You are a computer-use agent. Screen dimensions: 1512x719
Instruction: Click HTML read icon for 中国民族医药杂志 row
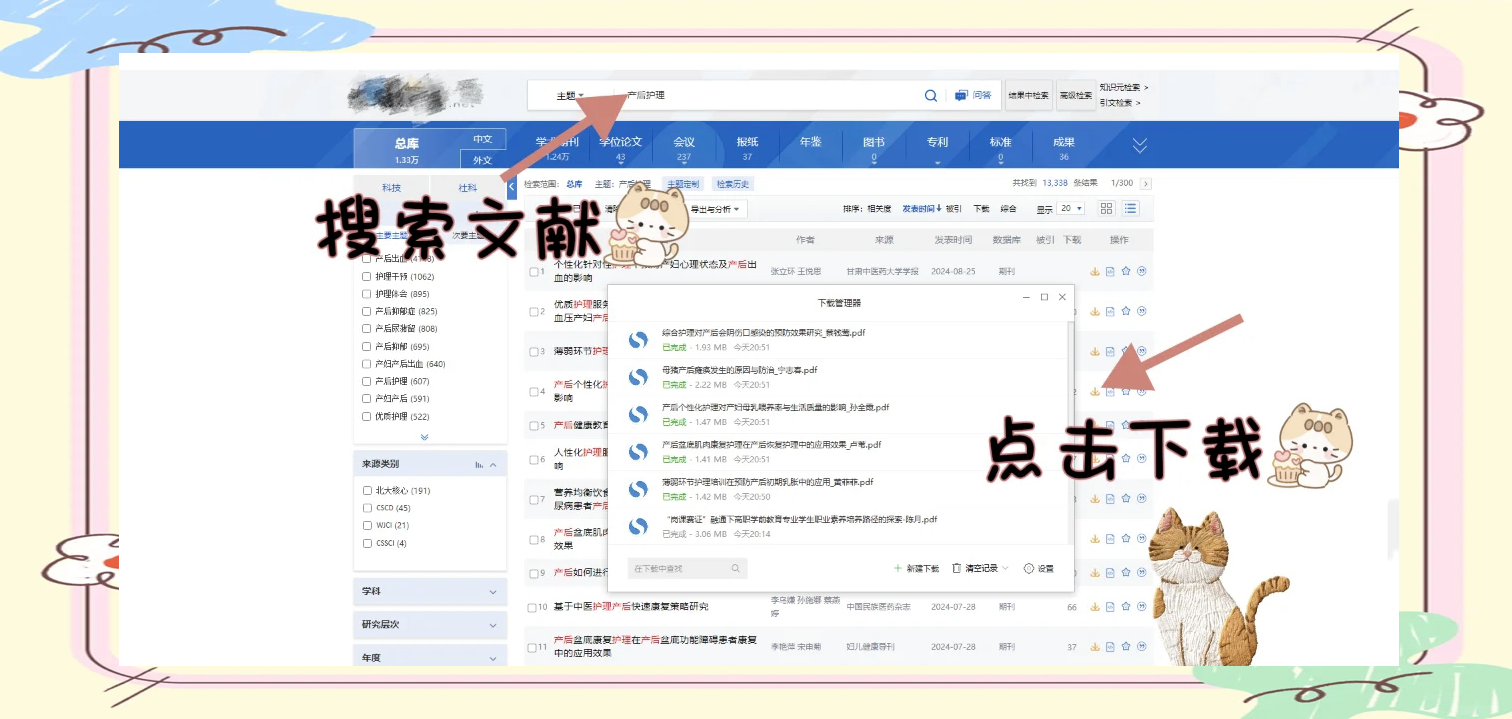pos(1110,607)
